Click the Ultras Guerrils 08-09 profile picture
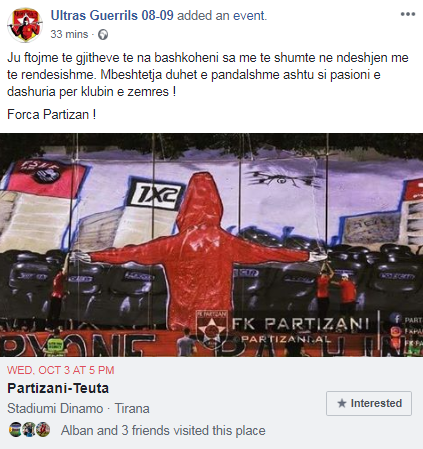Image resolution: width=423 pixels, height=449 pixels. click(x=25, y=25)
